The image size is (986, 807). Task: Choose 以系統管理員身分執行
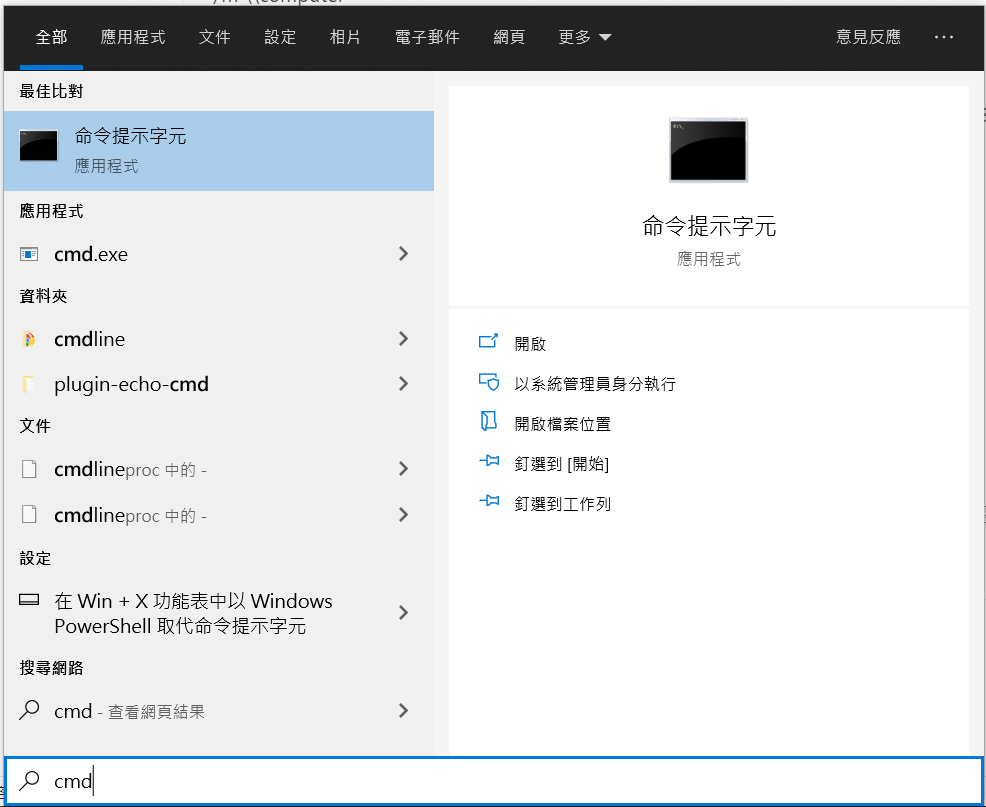point(595,384)
